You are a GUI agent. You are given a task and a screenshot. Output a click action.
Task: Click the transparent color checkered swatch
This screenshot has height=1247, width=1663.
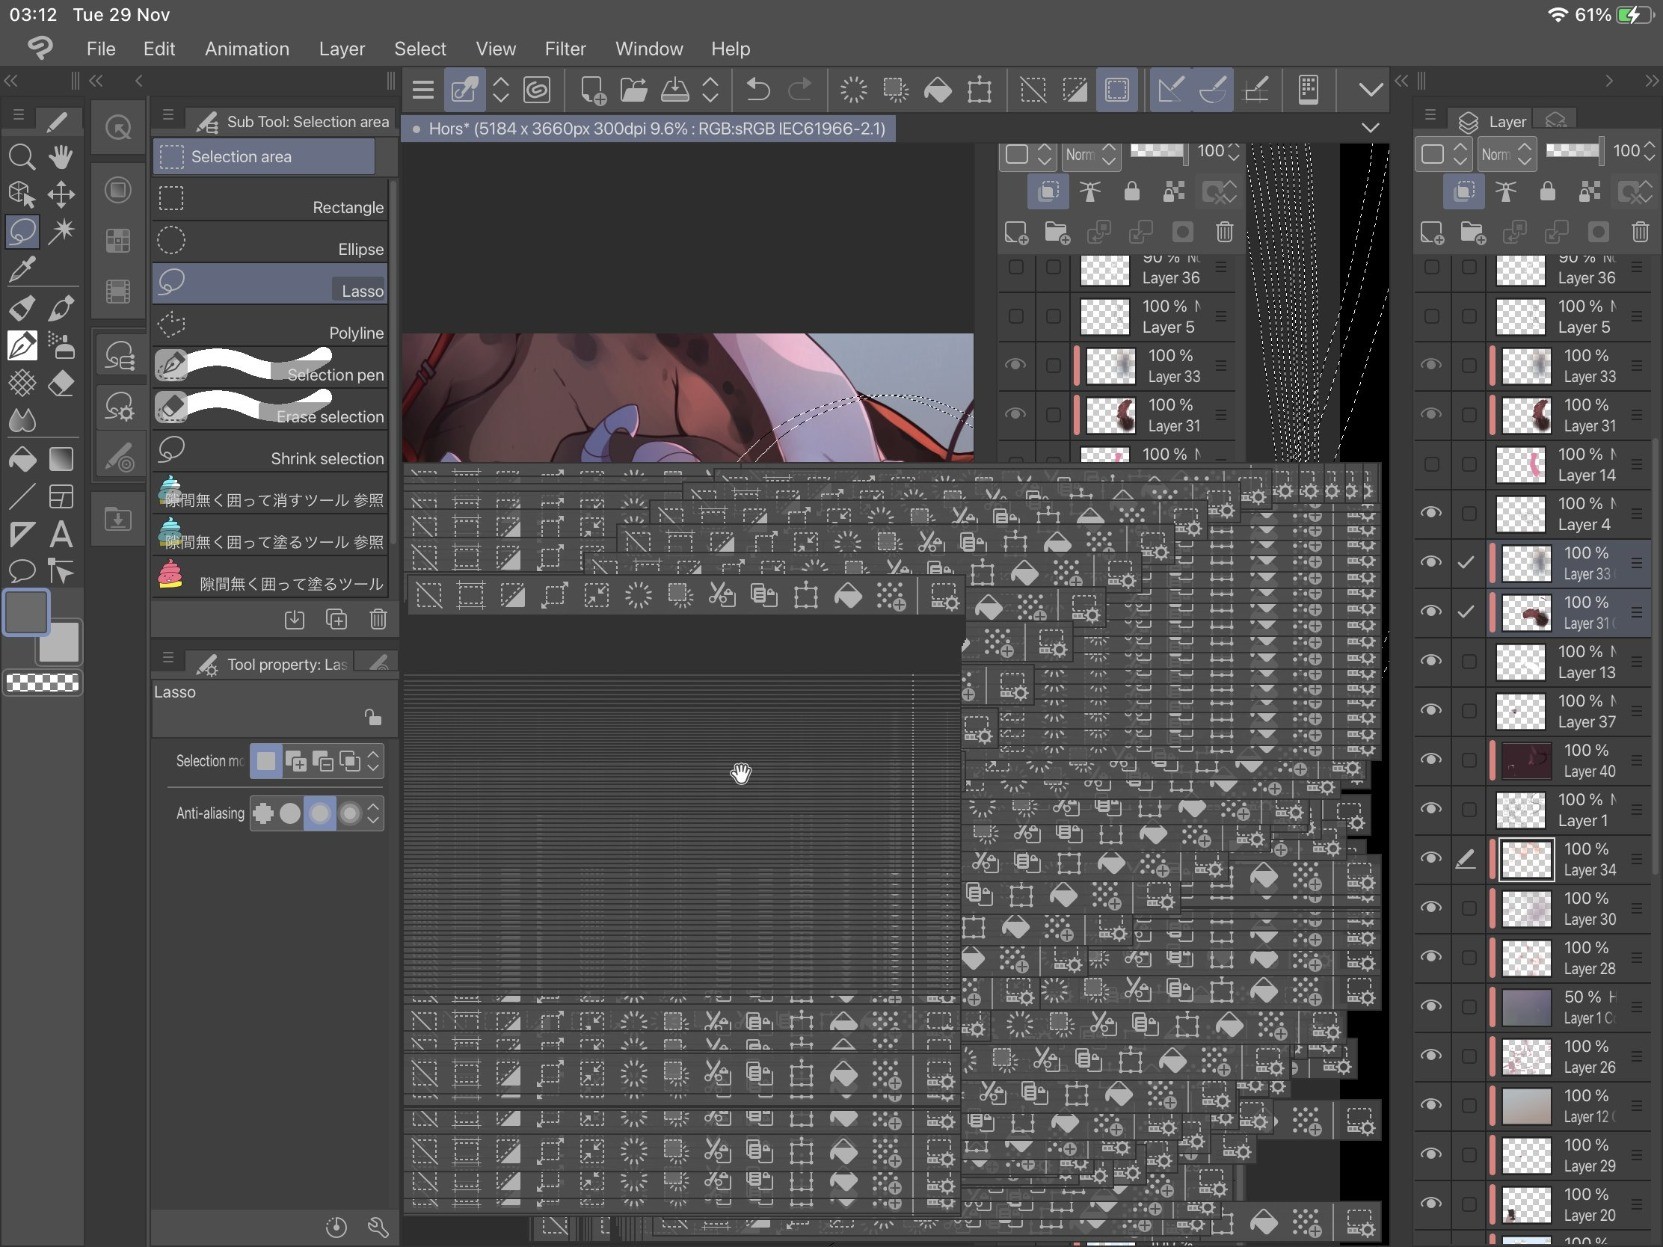[x=42, y=683]
